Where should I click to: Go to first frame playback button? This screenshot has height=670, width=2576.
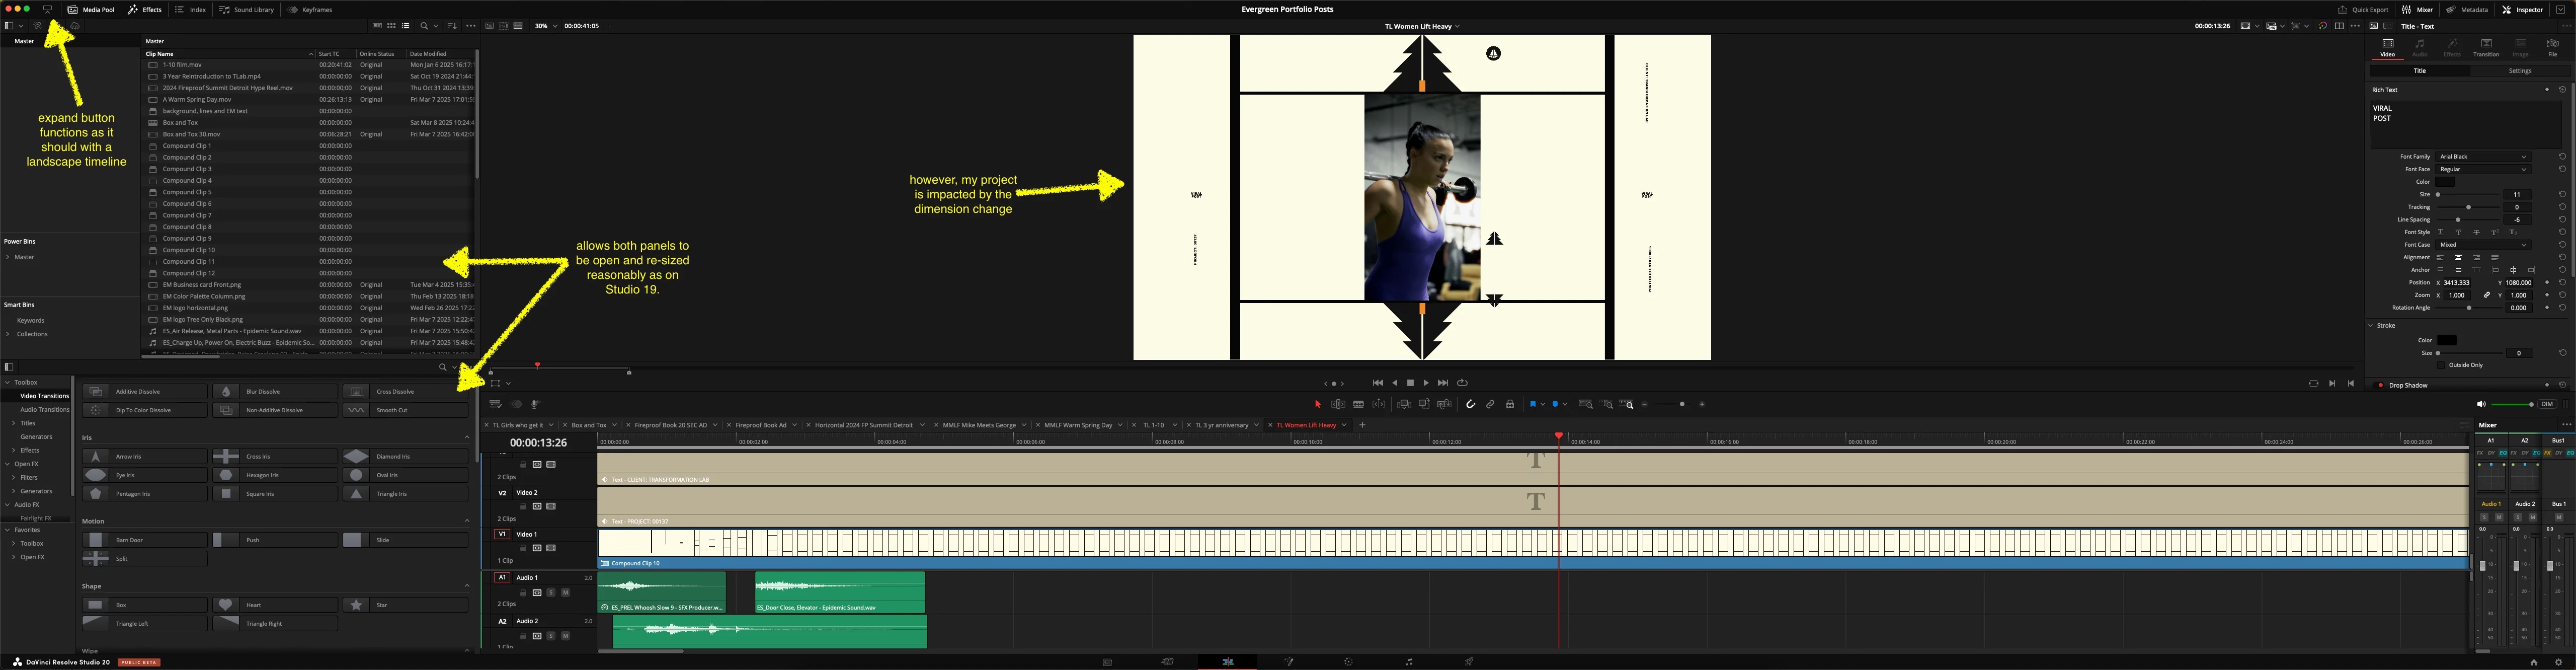[1378, 383]
